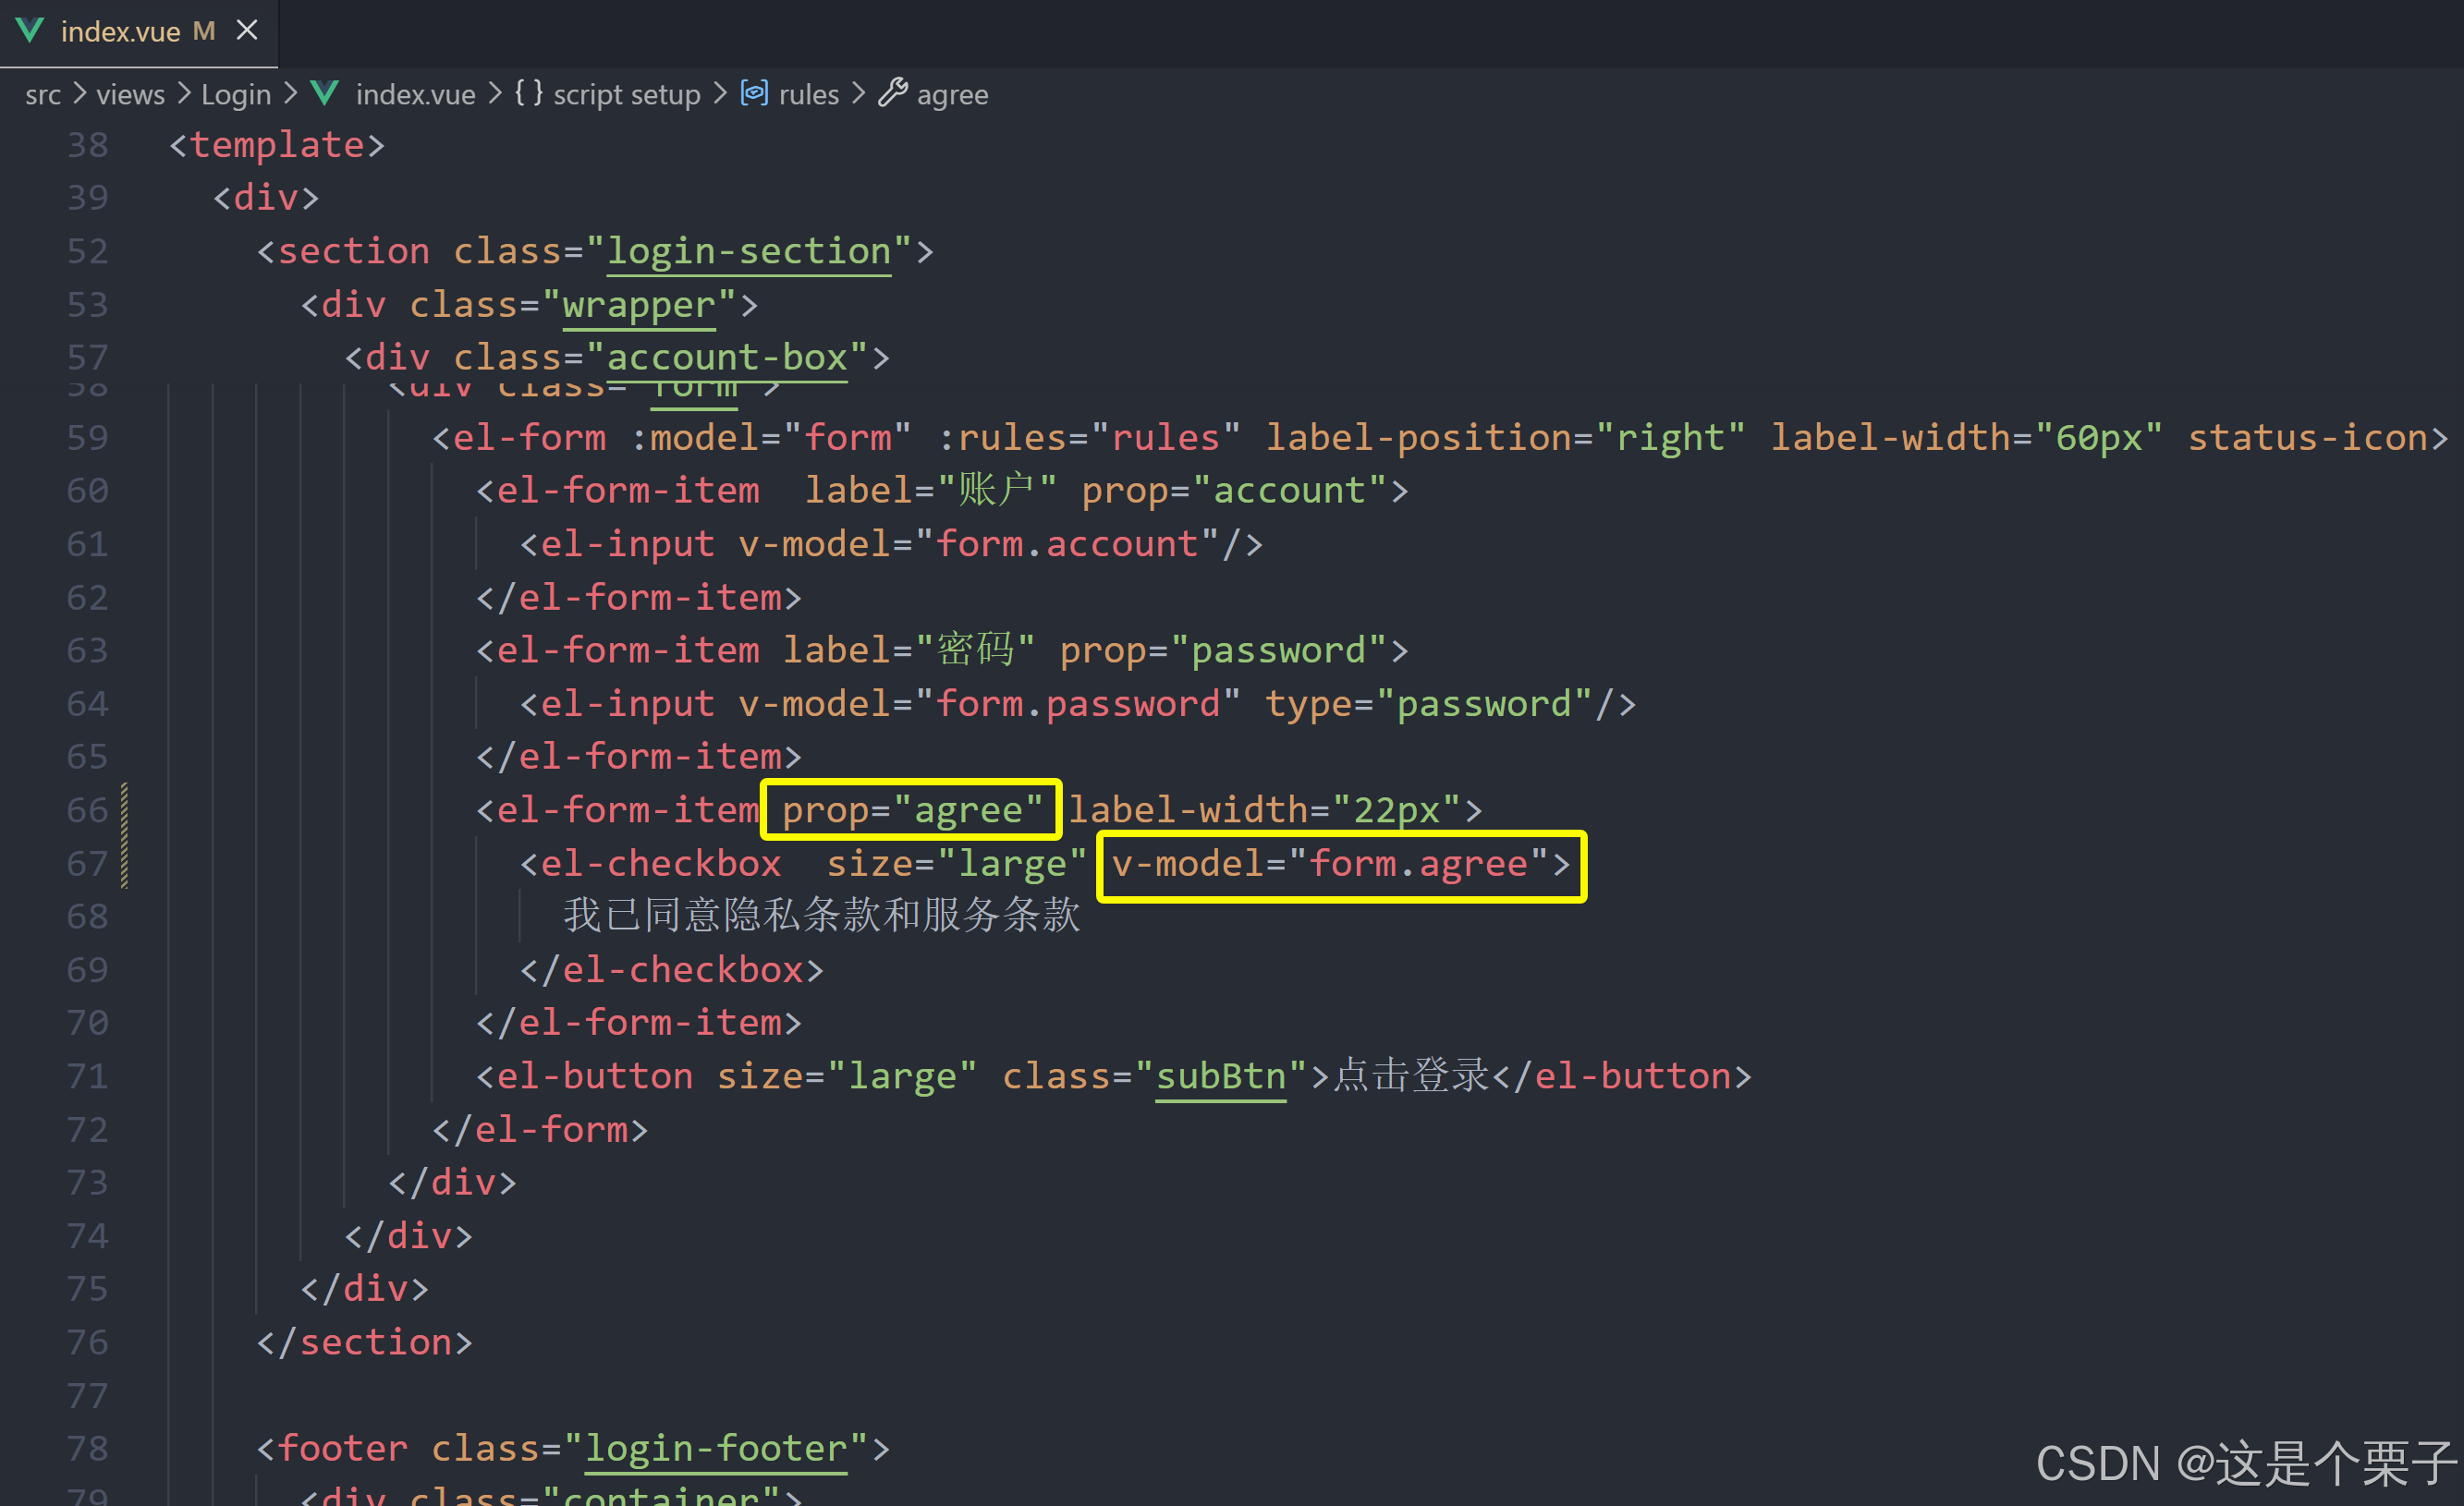The image size is (2464, 1506).
Task: Open the views breadcrumb segment
Action: 130,95
